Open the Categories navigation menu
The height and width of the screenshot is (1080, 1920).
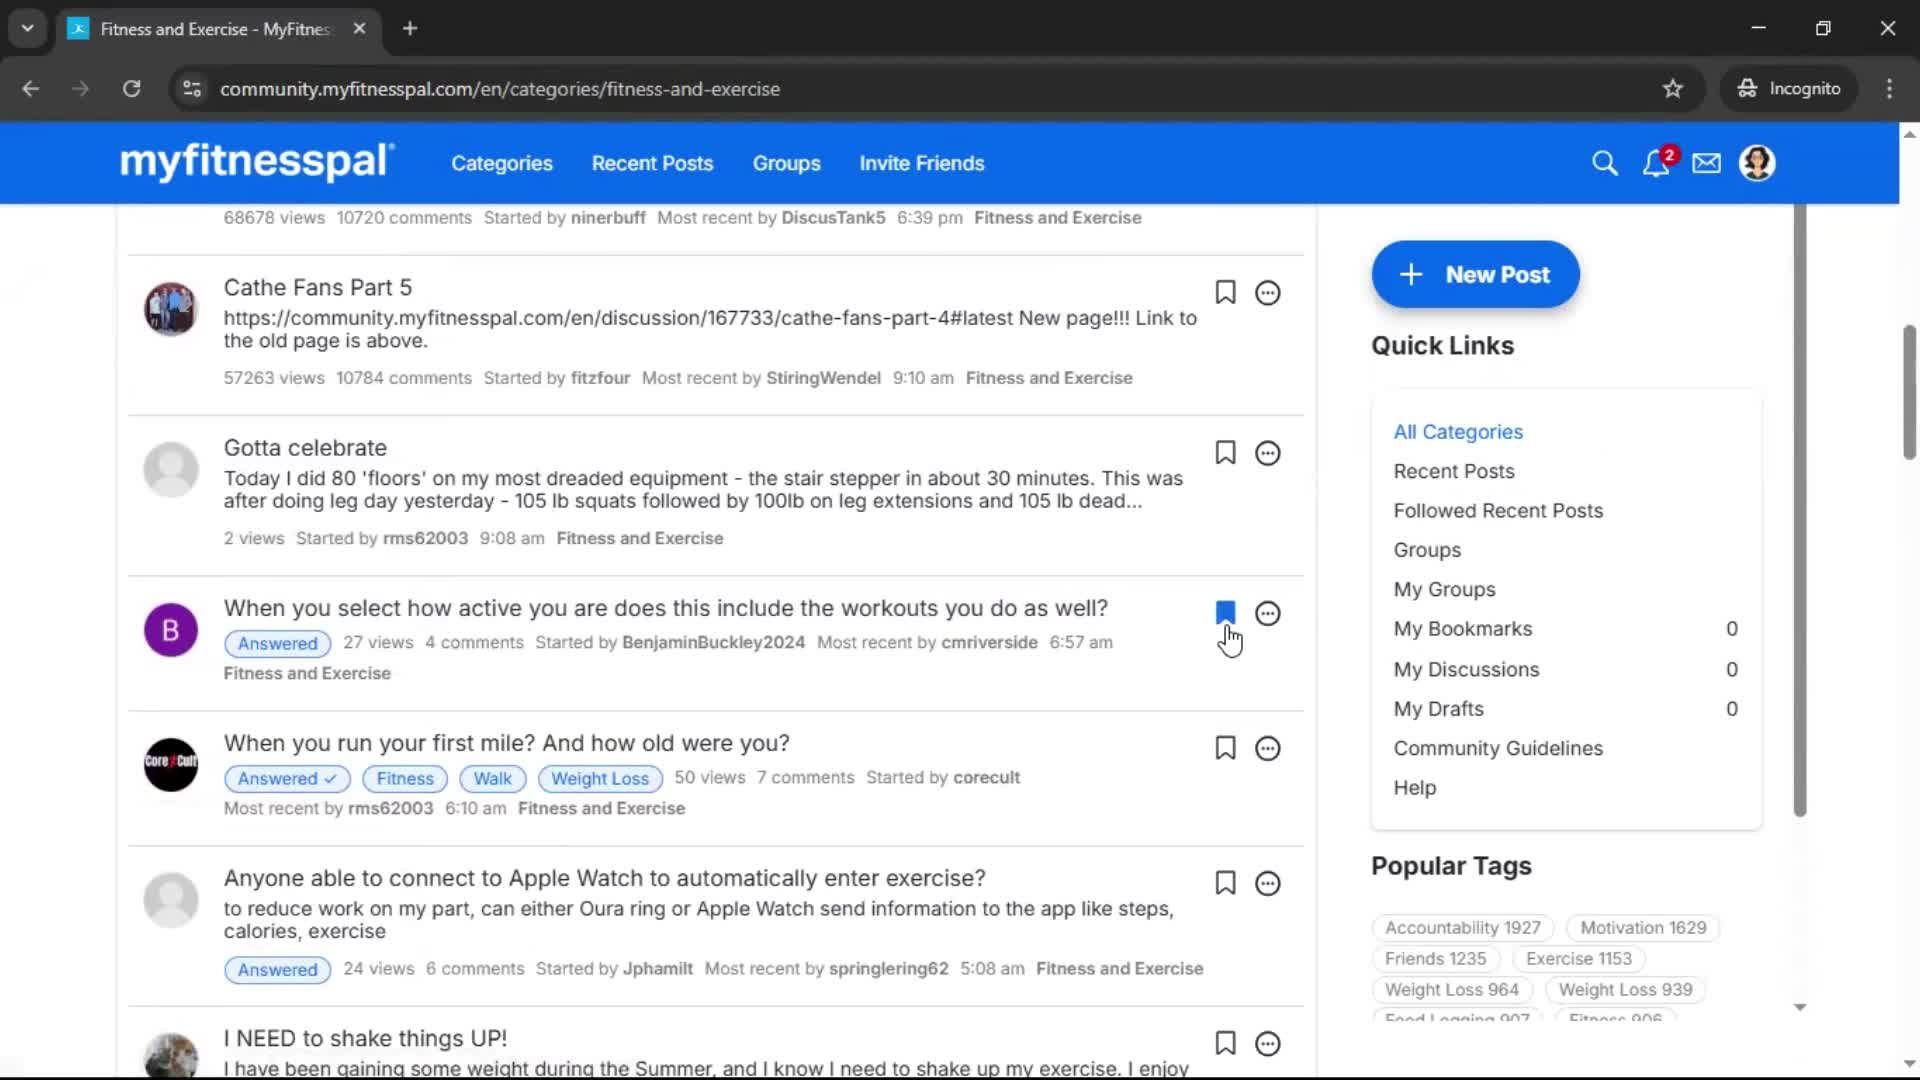pyautogui.click(x=501, y=163)
